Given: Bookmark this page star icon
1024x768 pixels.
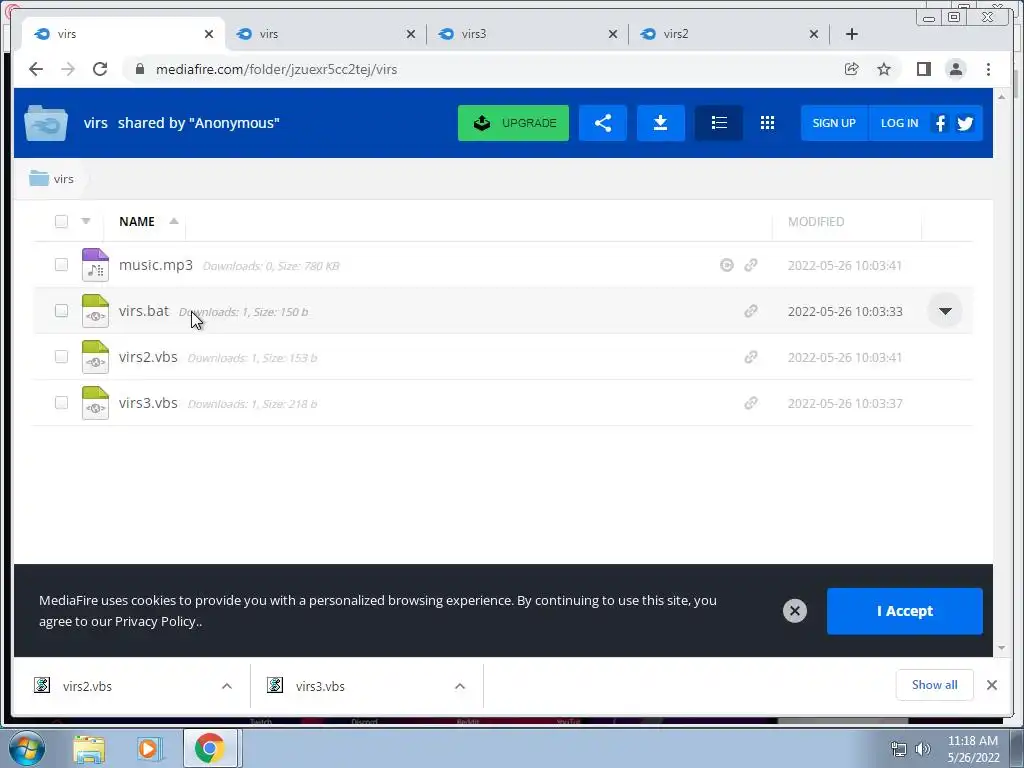Looking at the screenshot, I should pos(884,69).
